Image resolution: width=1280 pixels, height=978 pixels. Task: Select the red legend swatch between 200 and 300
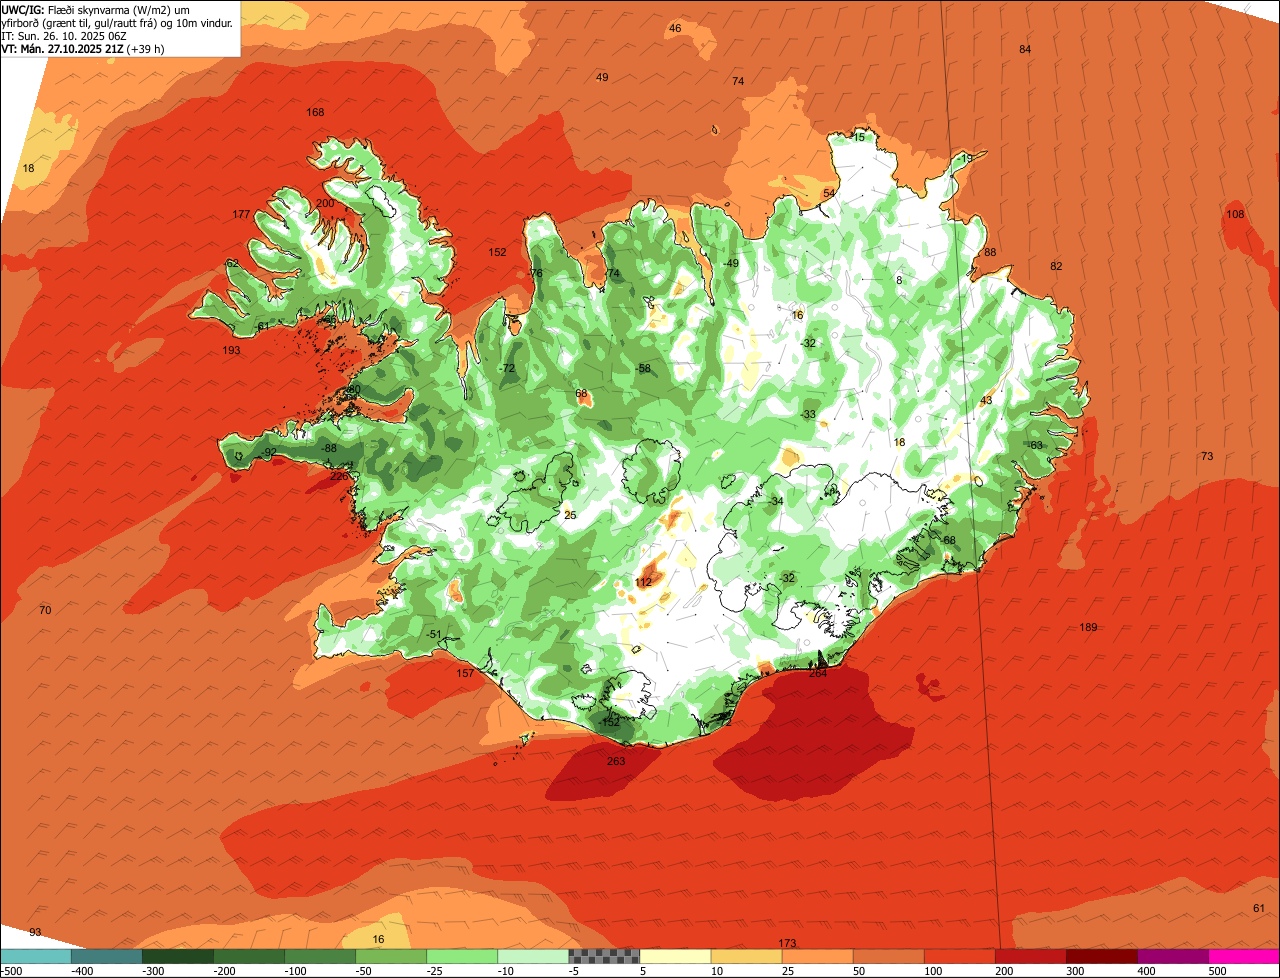[x=1031, y=957]
